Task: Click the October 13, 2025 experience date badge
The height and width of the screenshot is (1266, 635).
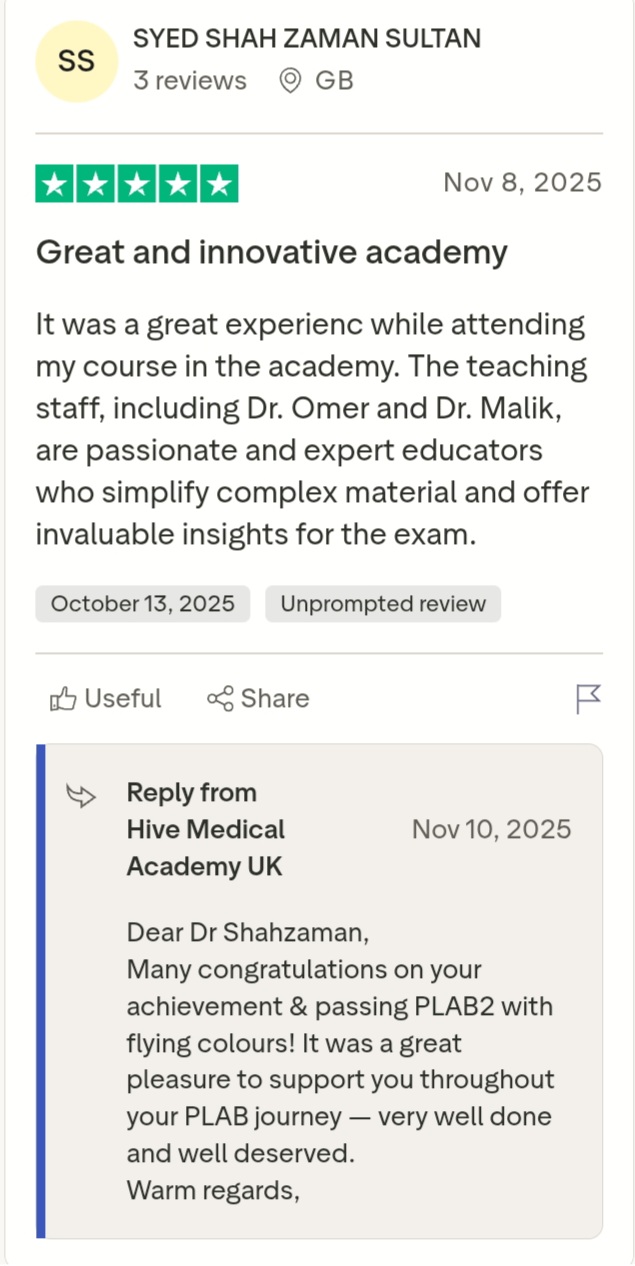Action: pos(143,604)
